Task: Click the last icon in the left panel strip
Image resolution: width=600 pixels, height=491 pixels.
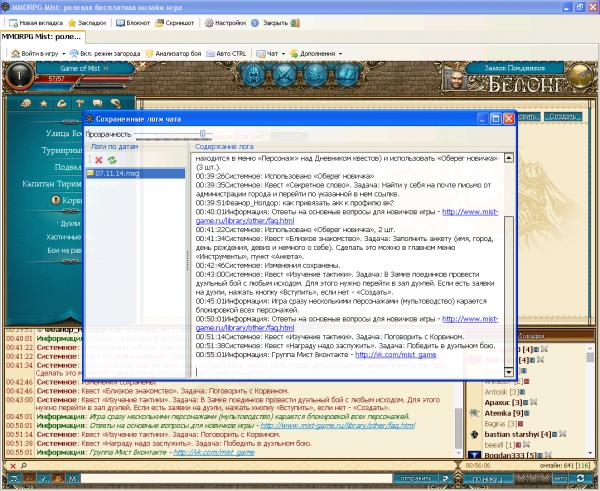Action: [116, 103]
